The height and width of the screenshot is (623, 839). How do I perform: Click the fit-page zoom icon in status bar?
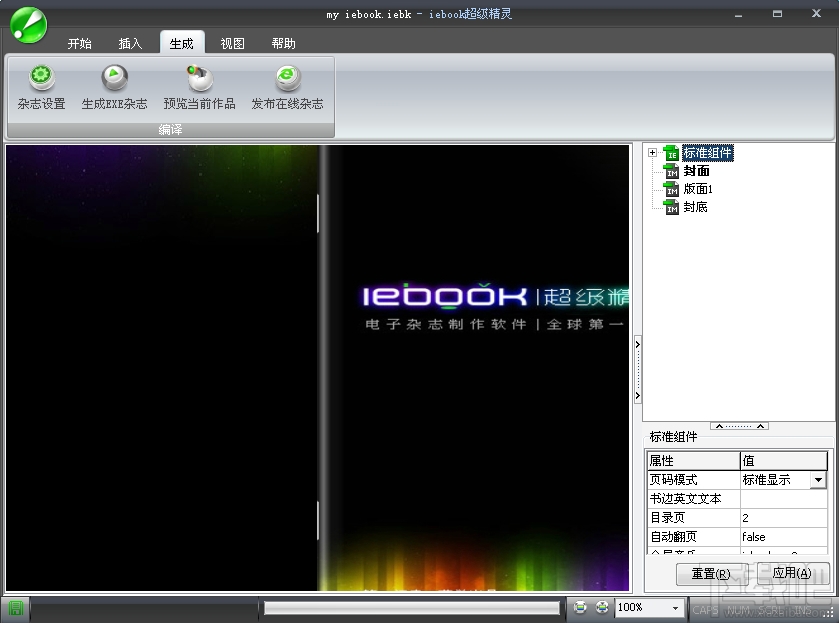click(602, 607)
